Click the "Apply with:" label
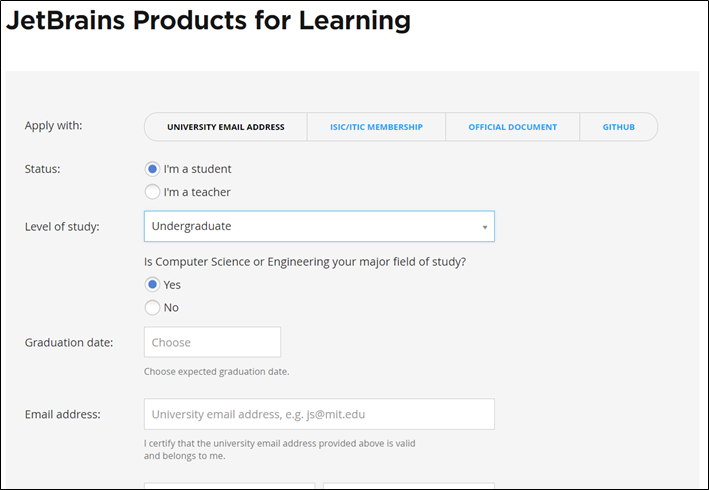The width and height of the screenshot is (709, 490). pyautogui.click(x=54, y=126)
